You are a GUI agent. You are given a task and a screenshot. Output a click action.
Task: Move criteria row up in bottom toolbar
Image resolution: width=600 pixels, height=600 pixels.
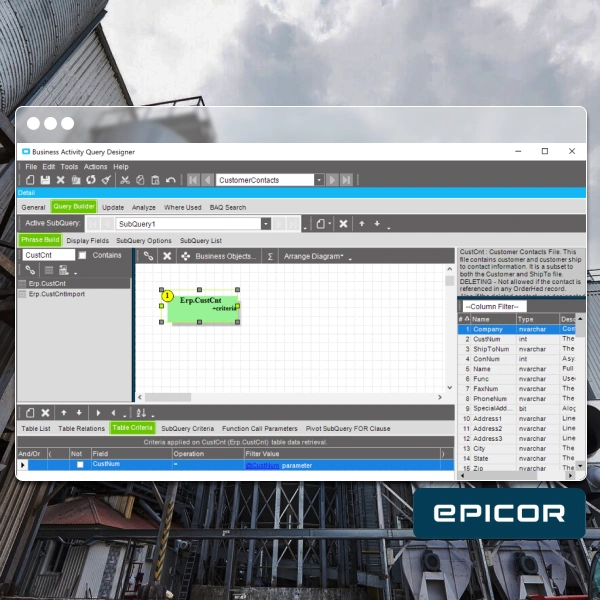64,412
